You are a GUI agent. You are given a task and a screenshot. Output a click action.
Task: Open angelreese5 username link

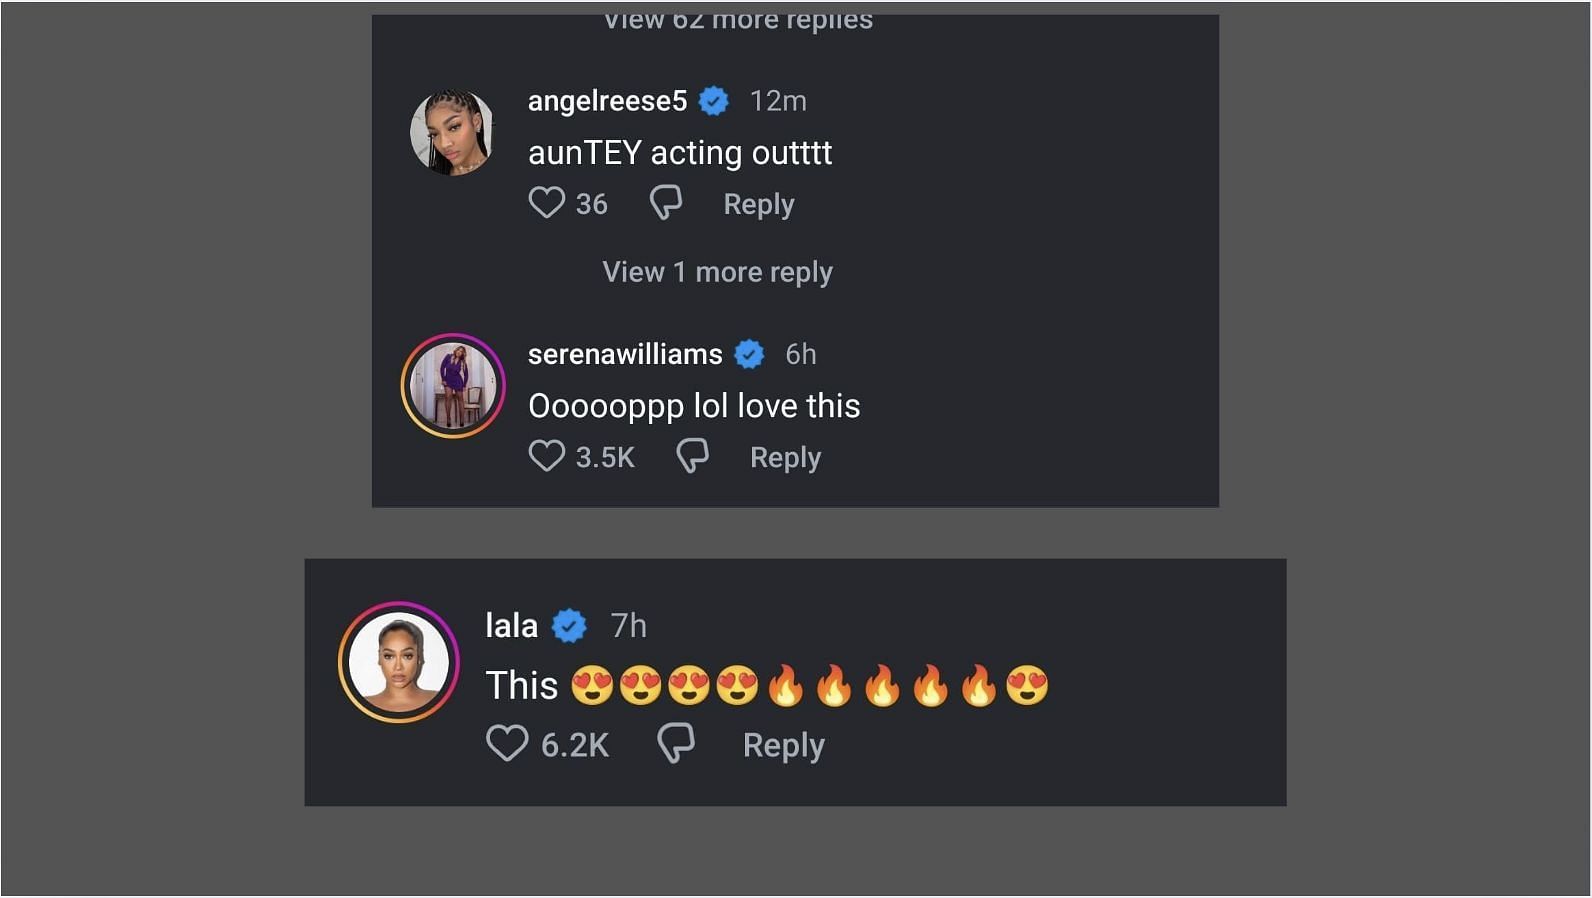[x=607, y=101]
